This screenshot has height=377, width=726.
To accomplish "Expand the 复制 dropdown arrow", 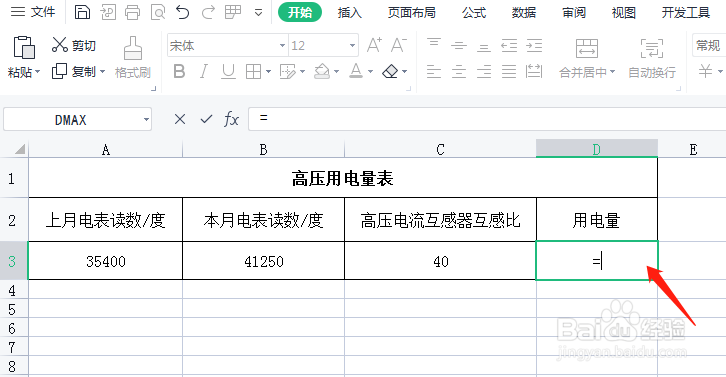I will tap(102, 72).
